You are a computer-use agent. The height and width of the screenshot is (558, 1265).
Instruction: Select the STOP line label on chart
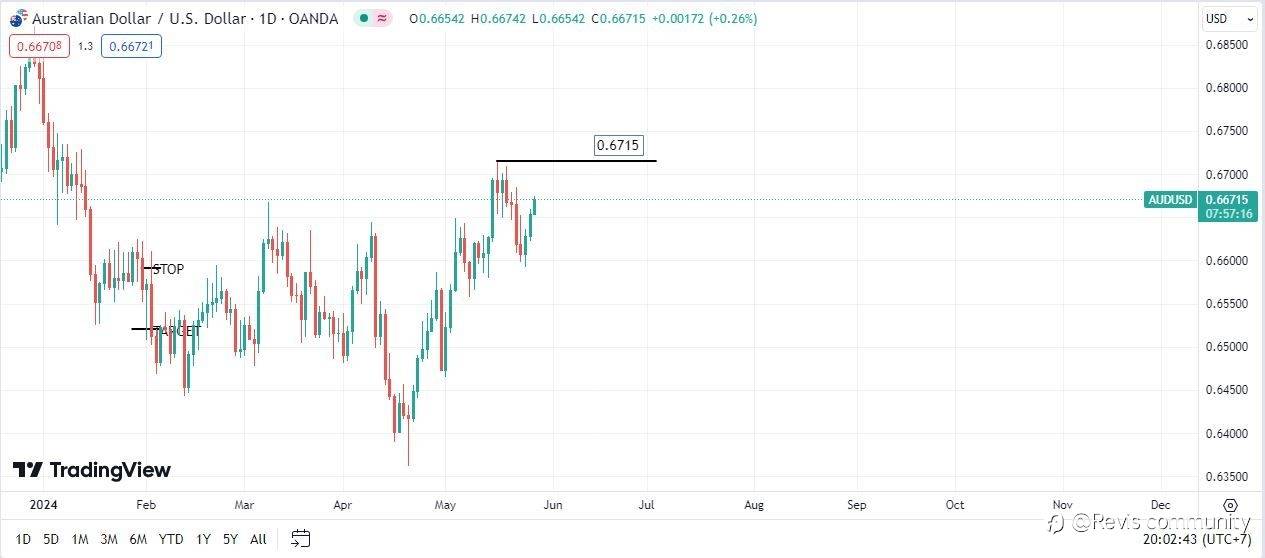(168, 269)
